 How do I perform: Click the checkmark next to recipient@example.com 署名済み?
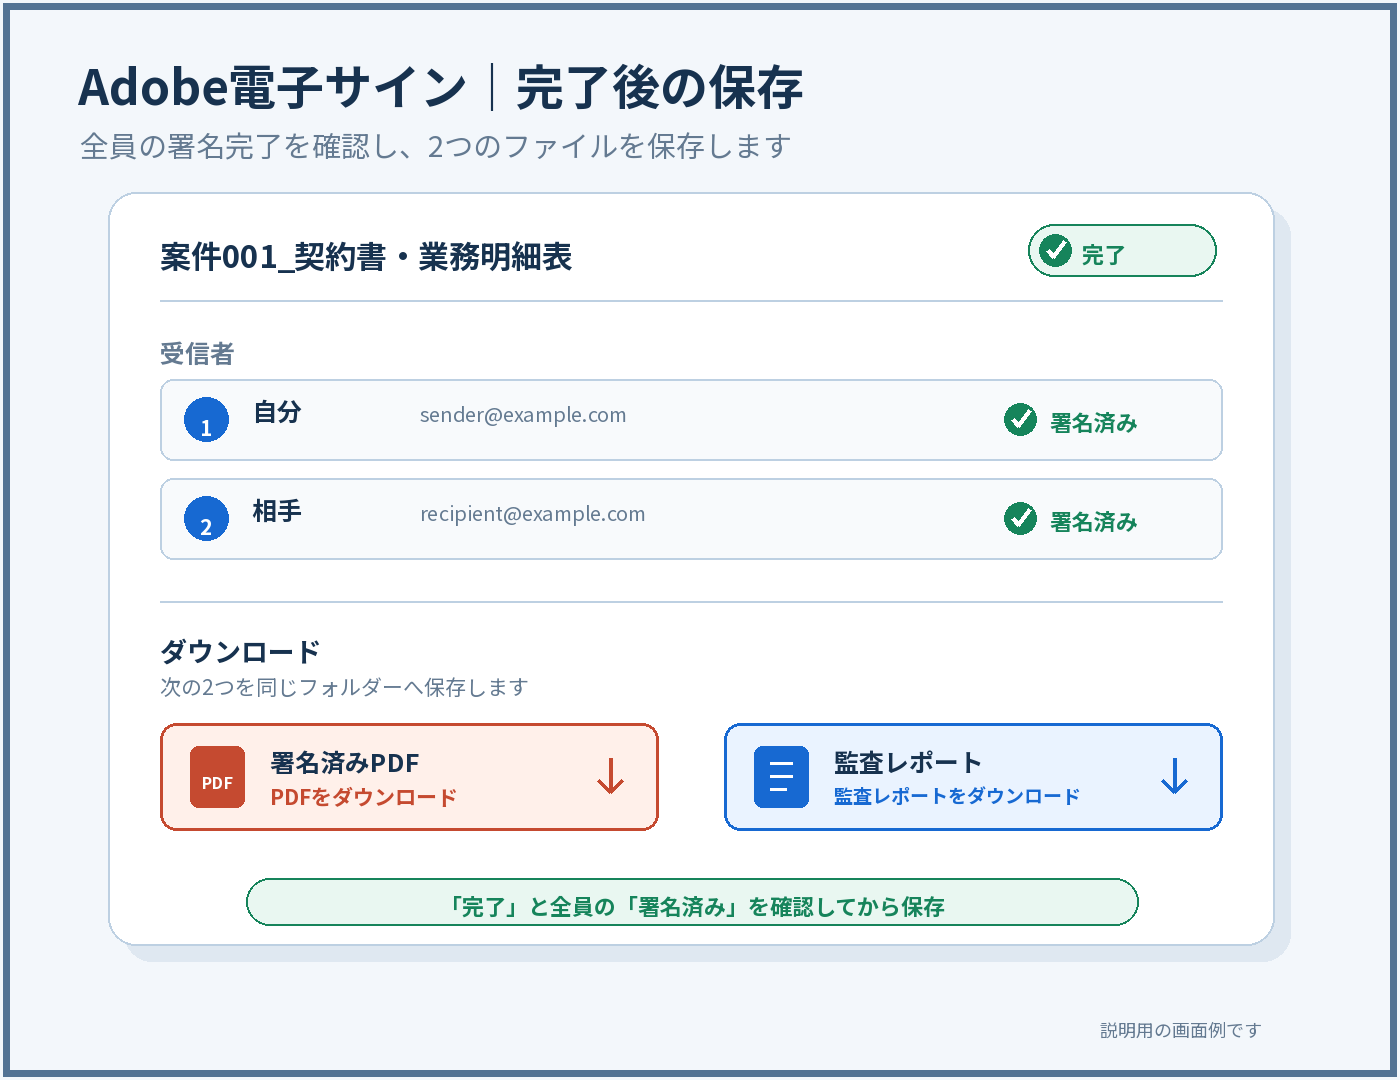1020,519
